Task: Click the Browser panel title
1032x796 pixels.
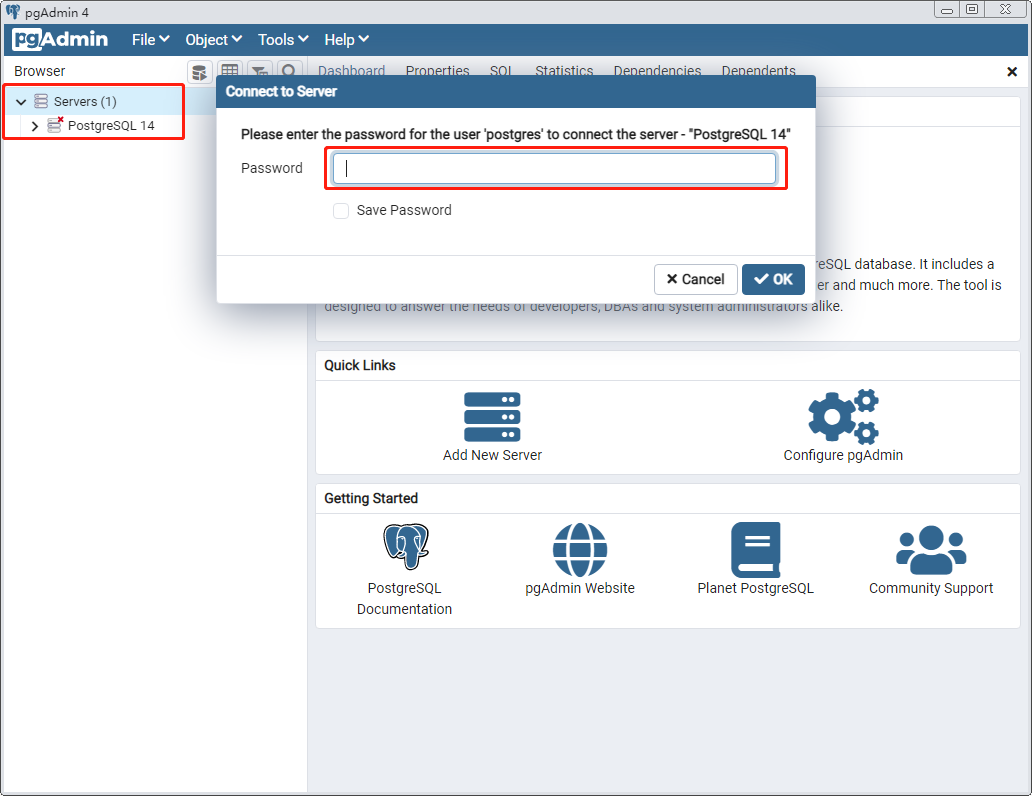Action: click(x=39, y=71)
